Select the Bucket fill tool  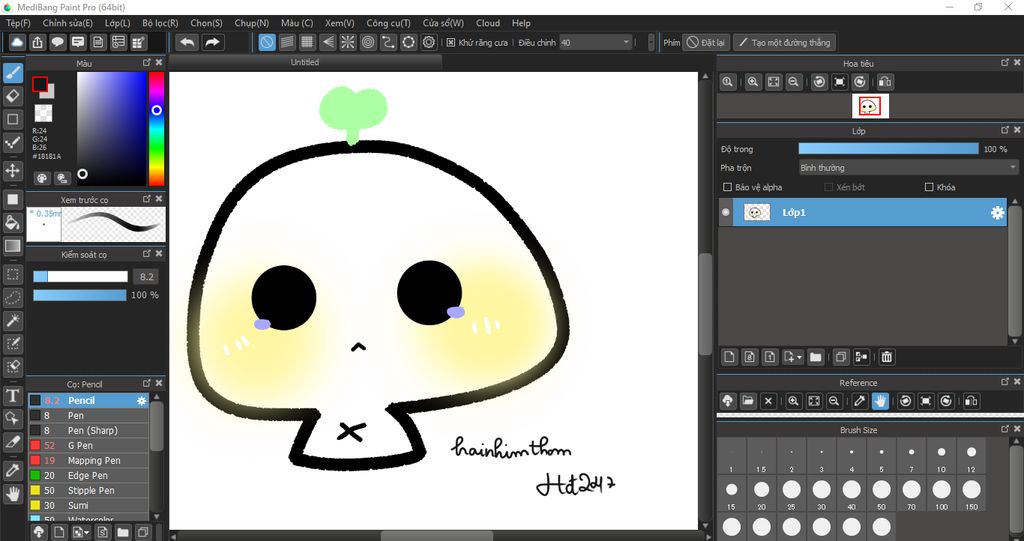[13, 223]
